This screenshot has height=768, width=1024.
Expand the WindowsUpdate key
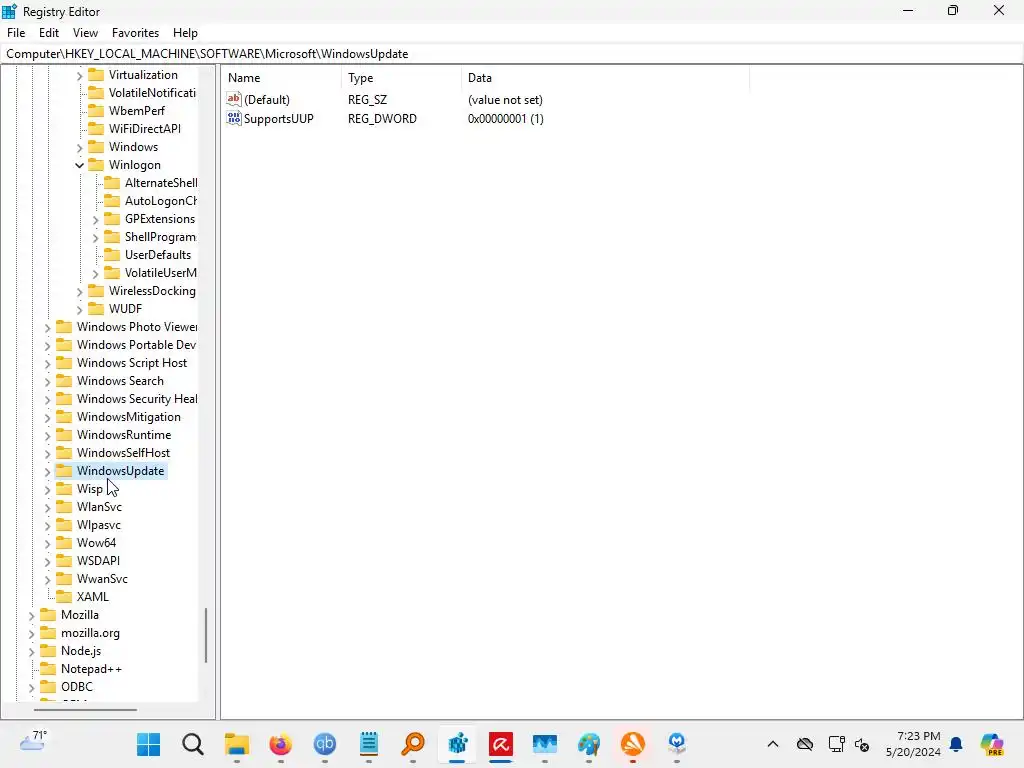48,472
